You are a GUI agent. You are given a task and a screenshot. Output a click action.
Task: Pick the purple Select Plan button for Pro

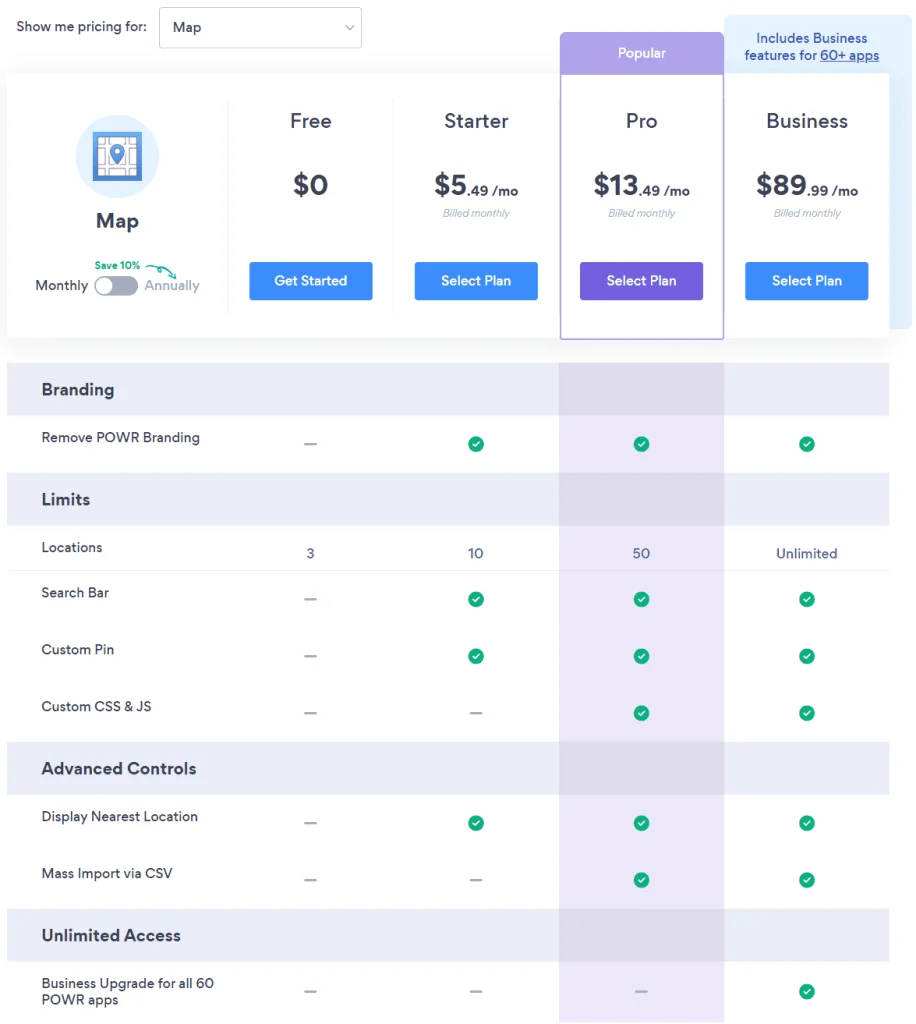tap(641, 281)
